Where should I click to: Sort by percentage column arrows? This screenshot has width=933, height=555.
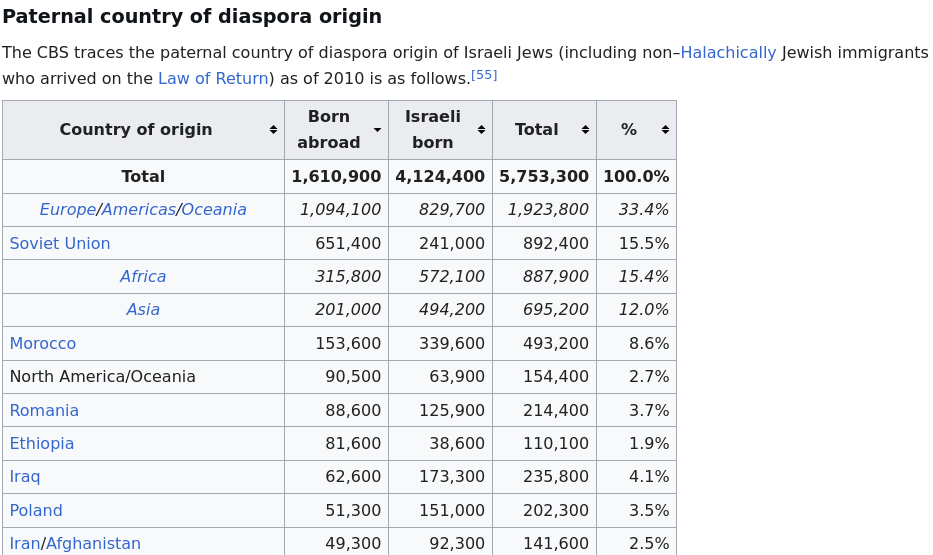pyautogui.click(x=665, y=130)
